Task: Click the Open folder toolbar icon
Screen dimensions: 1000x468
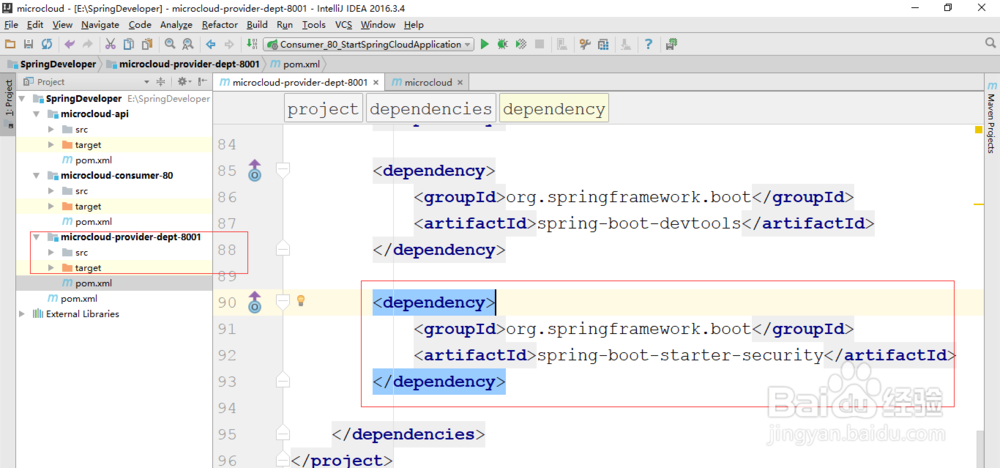Action: (x=10, y=44)
